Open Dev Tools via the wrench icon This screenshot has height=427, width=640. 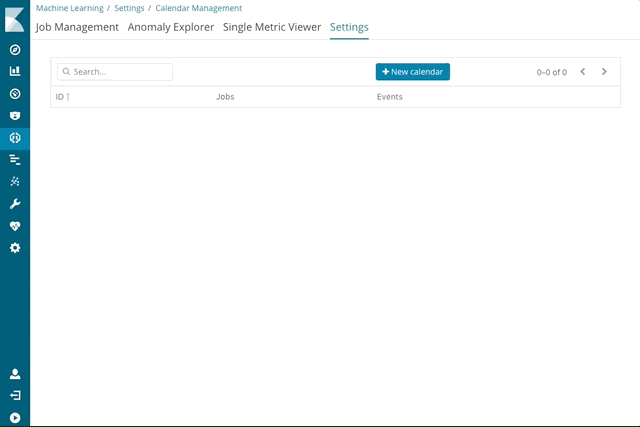15,204
